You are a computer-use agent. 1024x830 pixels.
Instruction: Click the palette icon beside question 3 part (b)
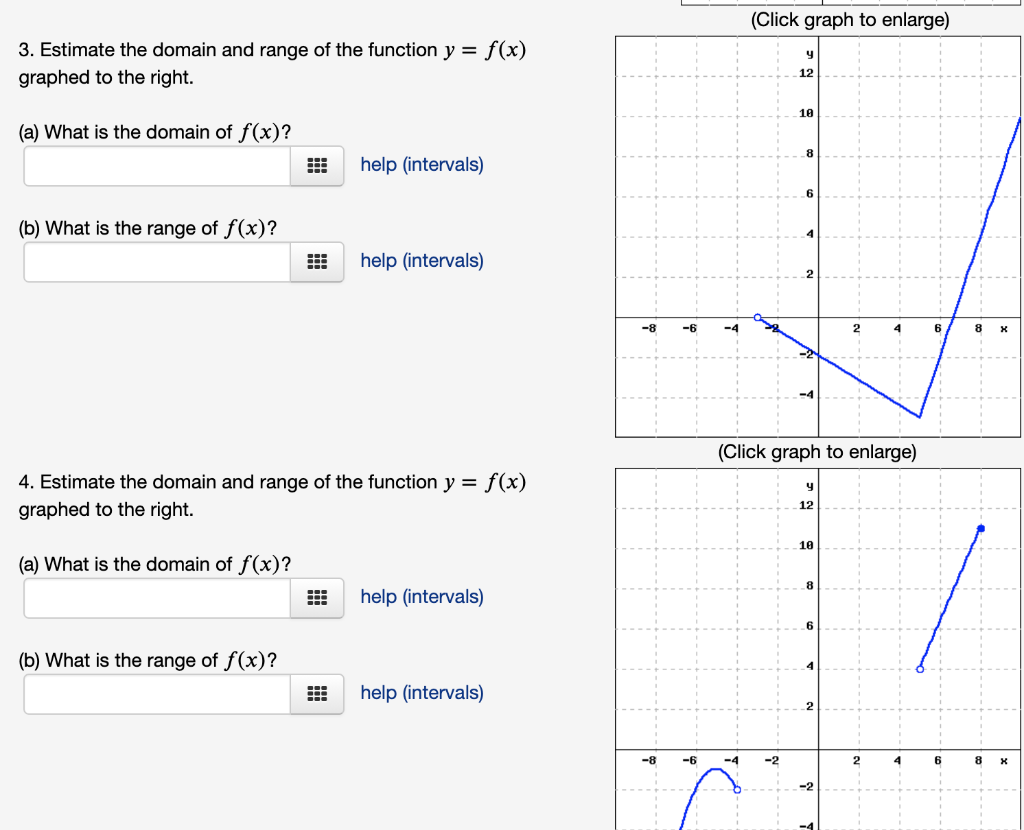(317, 262)
